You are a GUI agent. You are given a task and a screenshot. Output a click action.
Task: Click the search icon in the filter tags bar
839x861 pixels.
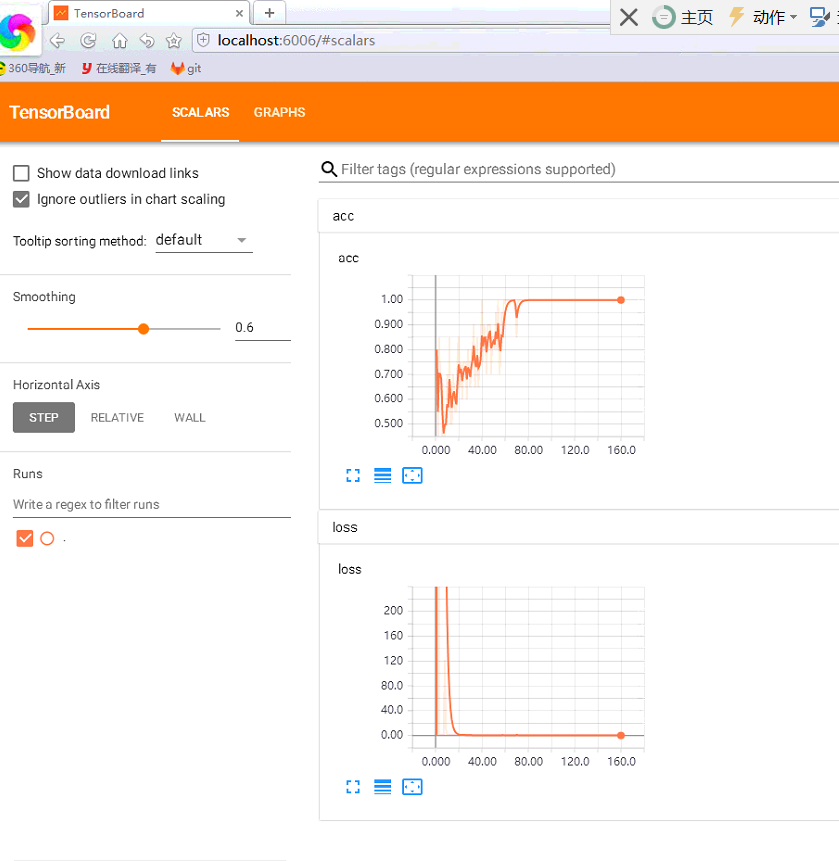(329, 169)
